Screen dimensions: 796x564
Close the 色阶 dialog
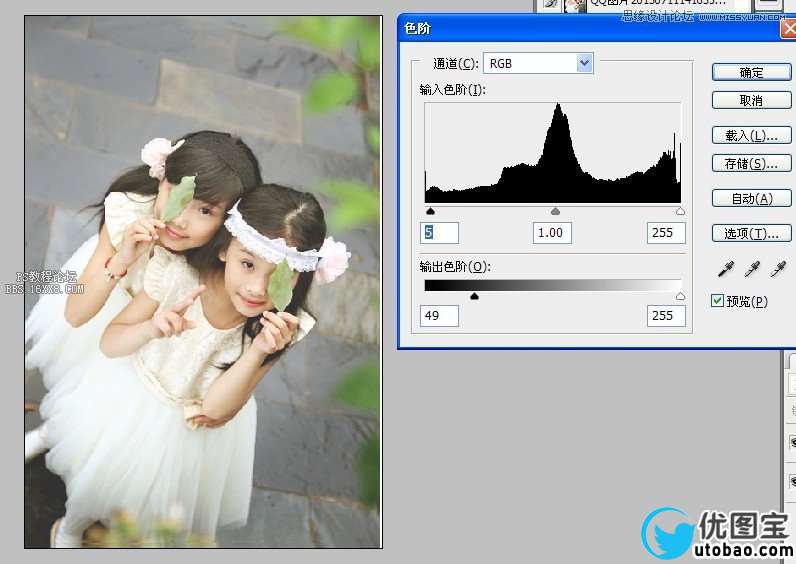[789, 29]
